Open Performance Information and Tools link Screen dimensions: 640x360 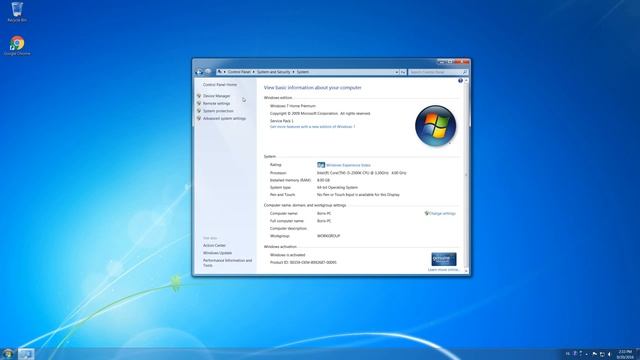[227, 263]
